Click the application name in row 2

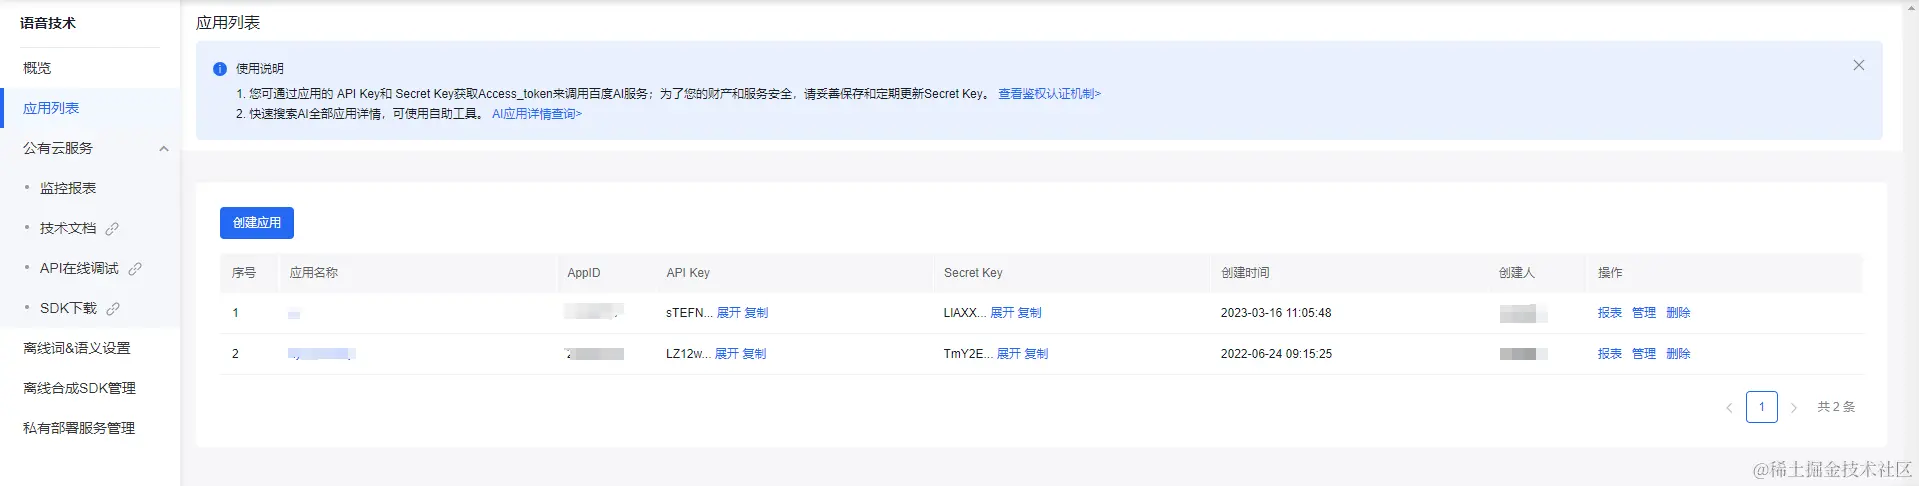pos(322,354)
